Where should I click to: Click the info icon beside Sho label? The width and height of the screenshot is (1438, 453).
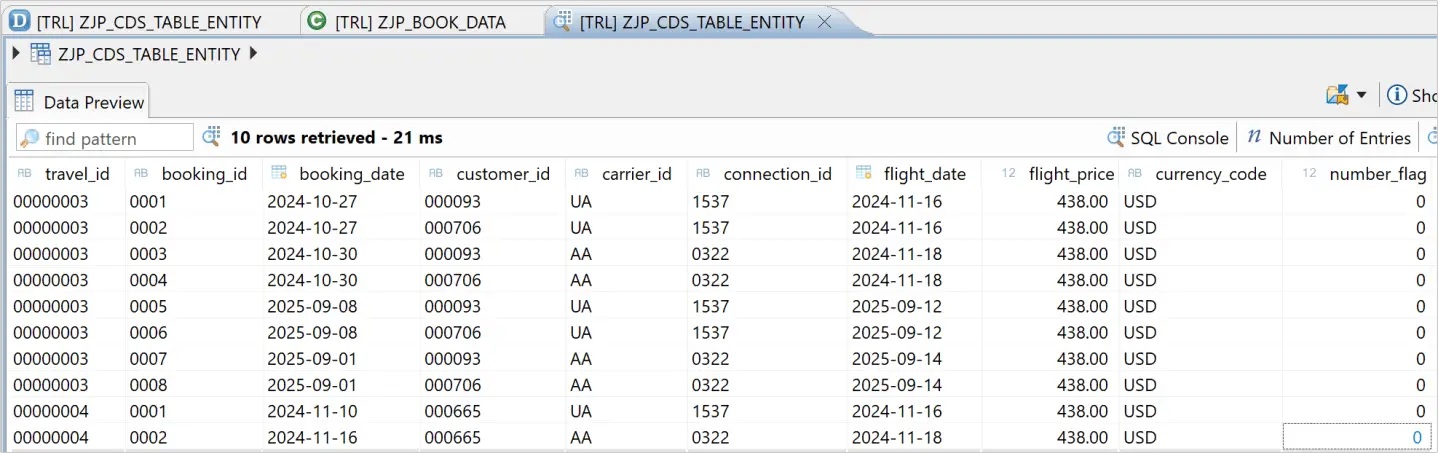point(1397,95)
